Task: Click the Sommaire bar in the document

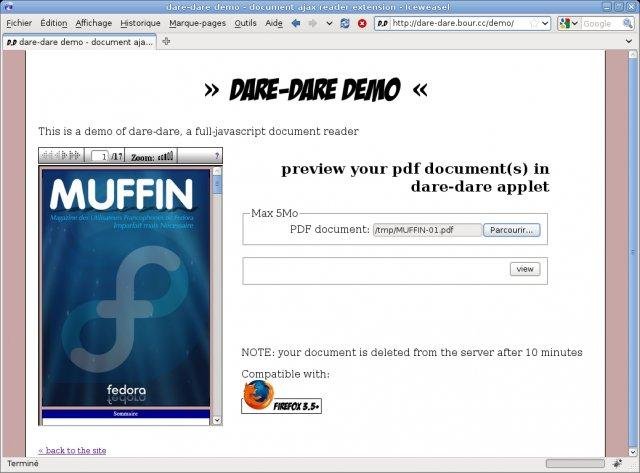Action: tap(126, 414)
